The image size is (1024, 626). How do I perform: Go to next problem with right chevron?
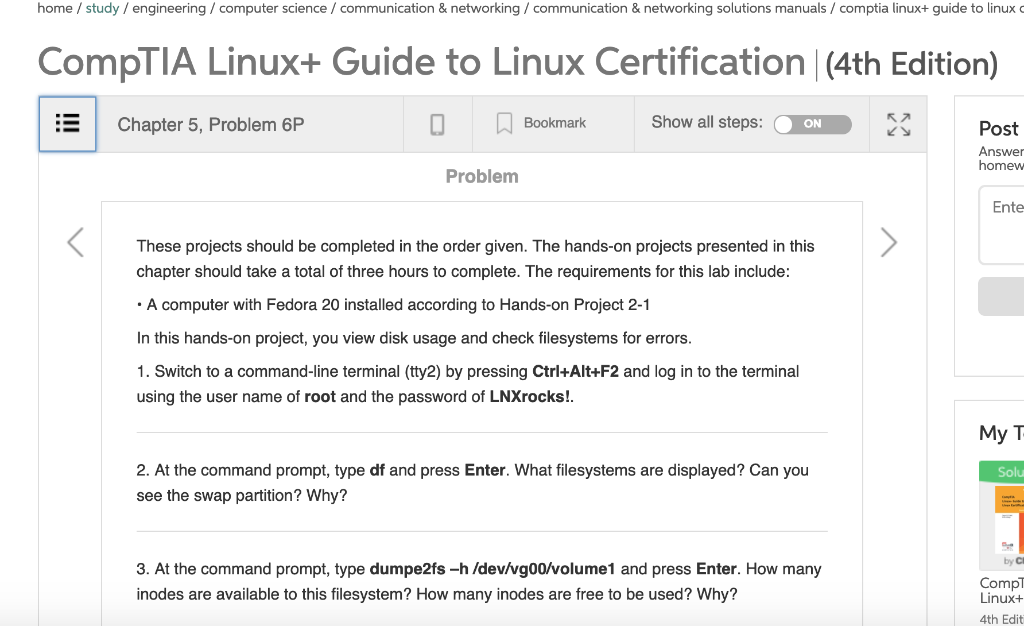(x=888, y=243)
